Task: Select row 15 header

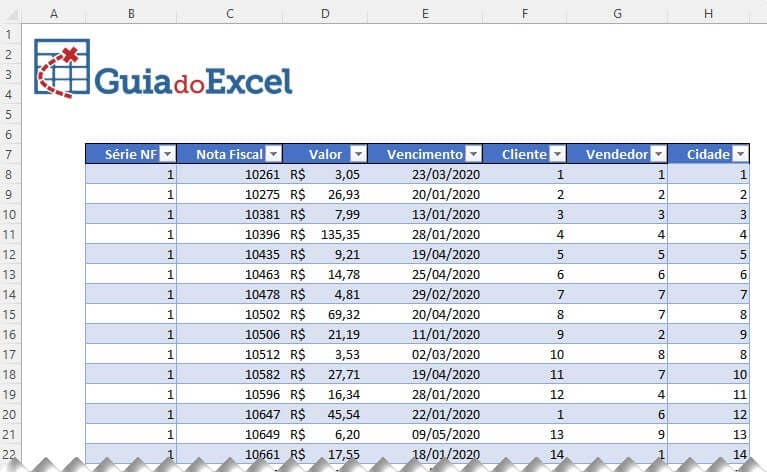Action: [10, 315]
